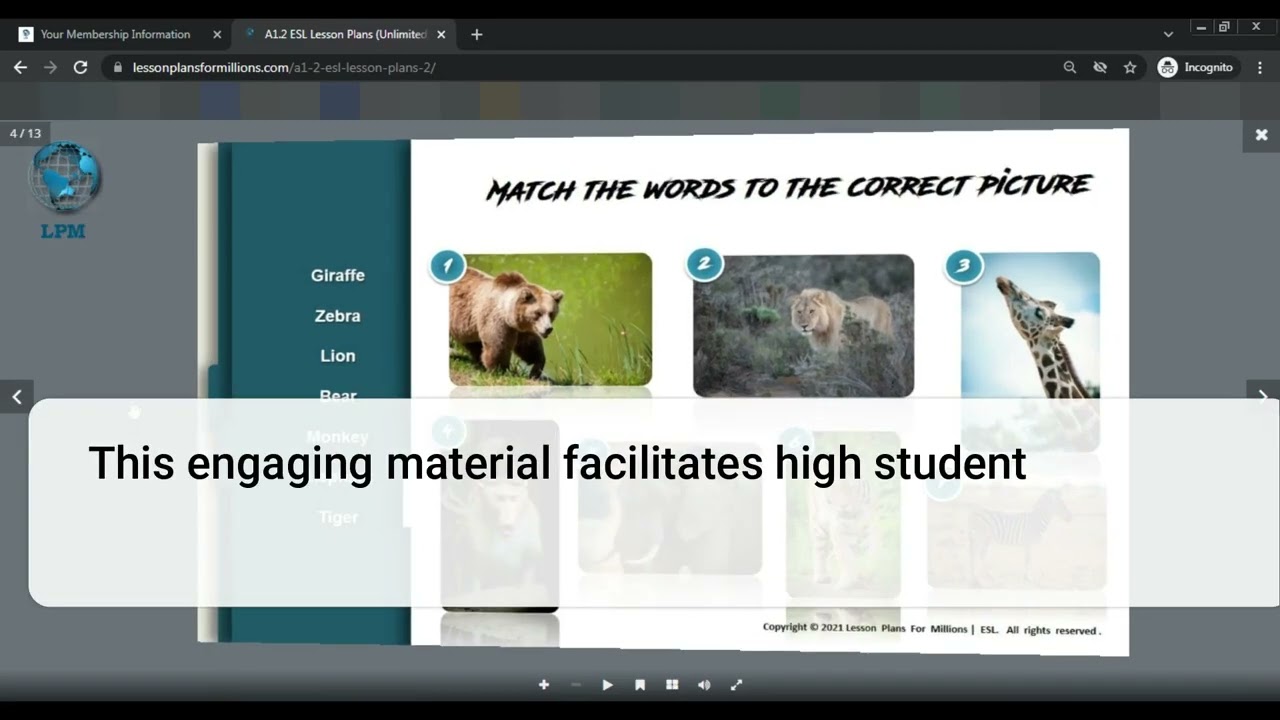Screen dimensions: 1280x720
Task: Click the address bar URL field
Action: point(580,67)
